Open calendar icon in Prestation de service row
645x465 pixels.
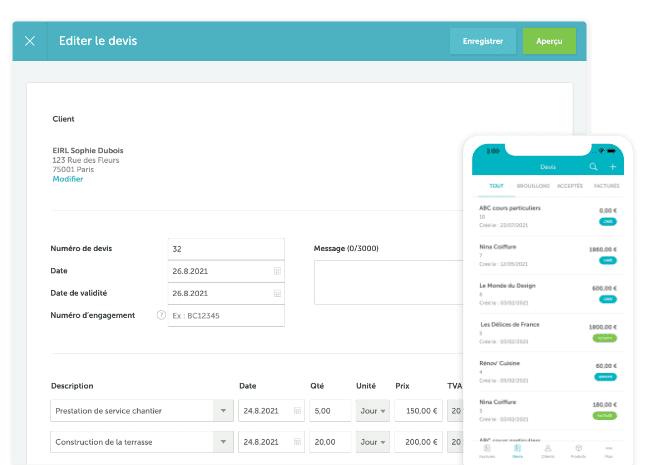tap(297, 411)
